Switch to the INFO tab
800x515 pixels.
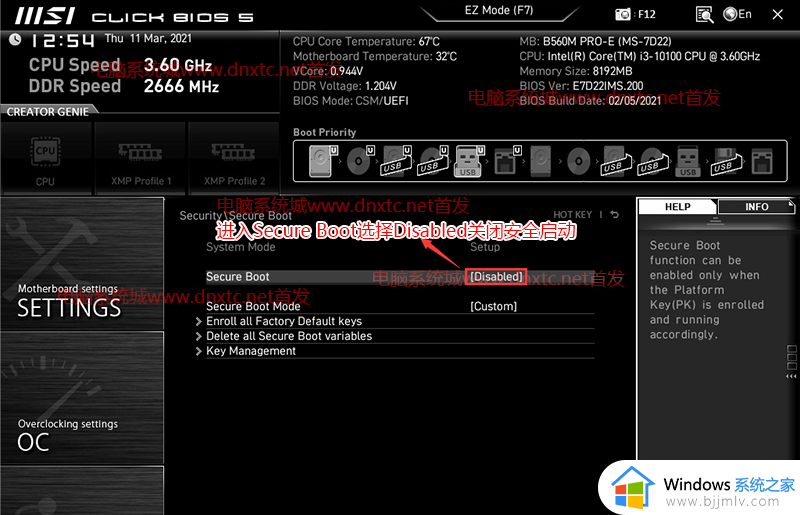pos(756,207)
